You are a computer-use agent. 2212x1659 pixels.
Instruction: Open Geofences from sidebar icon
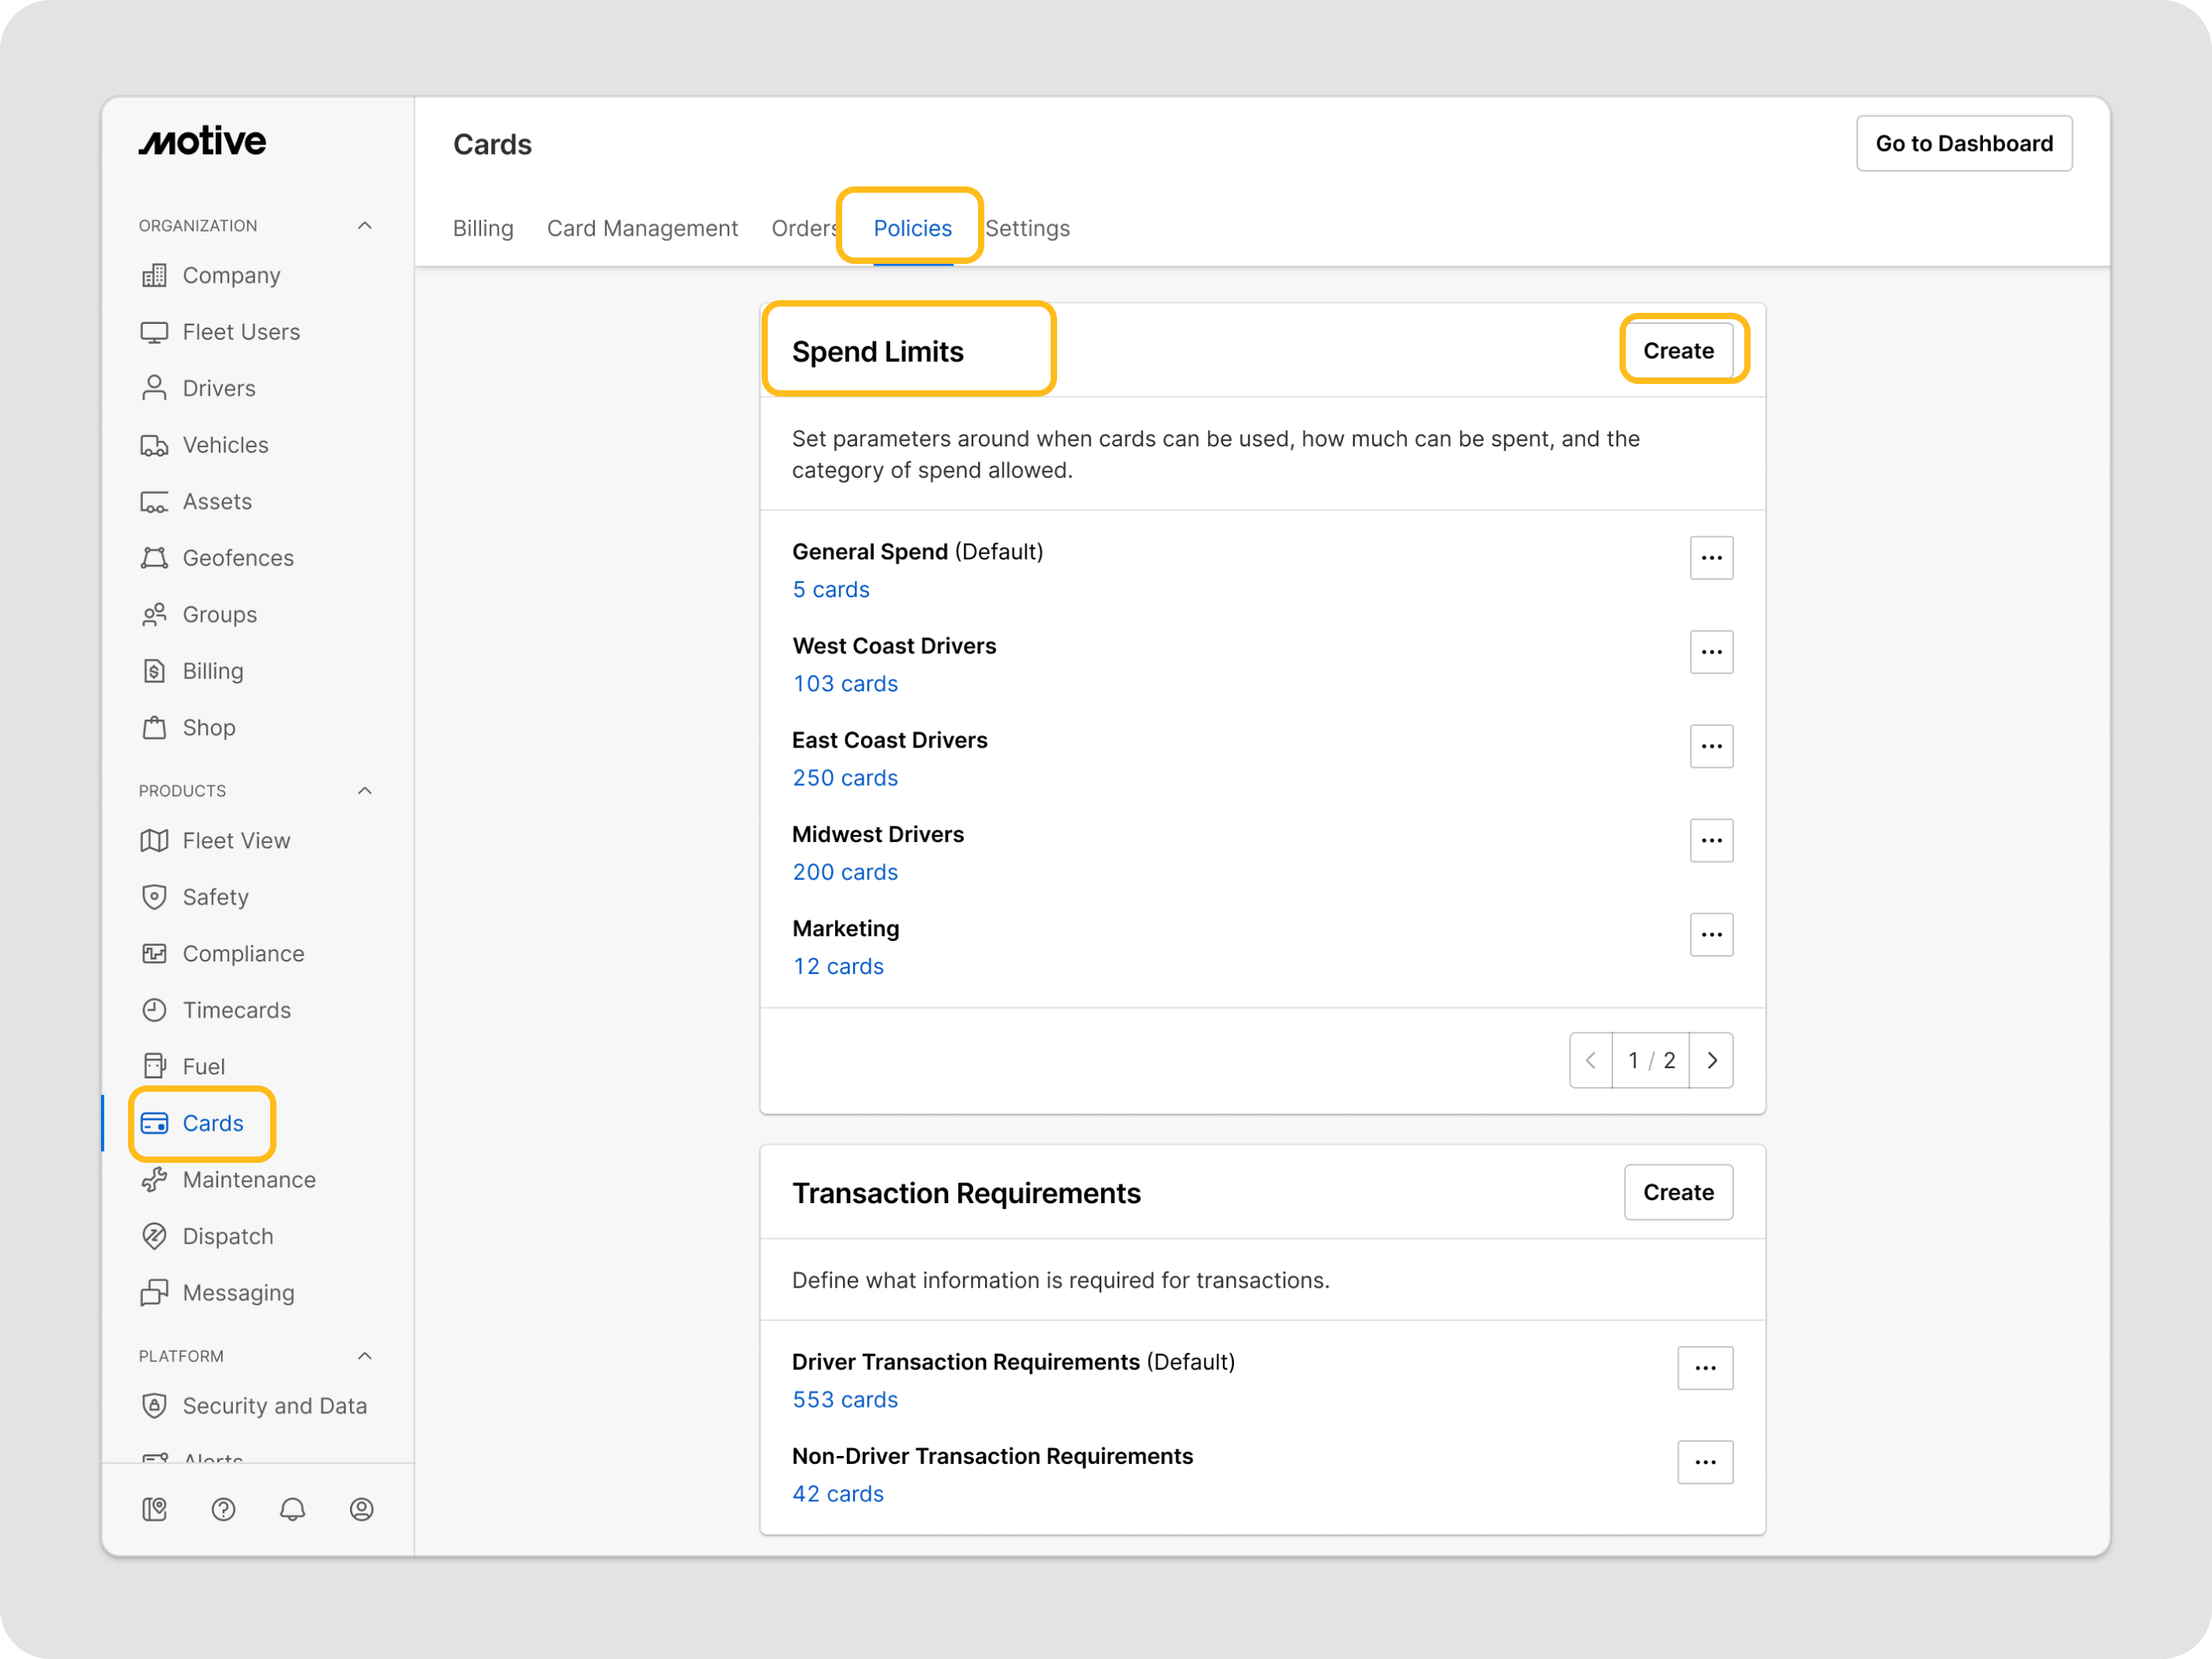tap(154, 558)
